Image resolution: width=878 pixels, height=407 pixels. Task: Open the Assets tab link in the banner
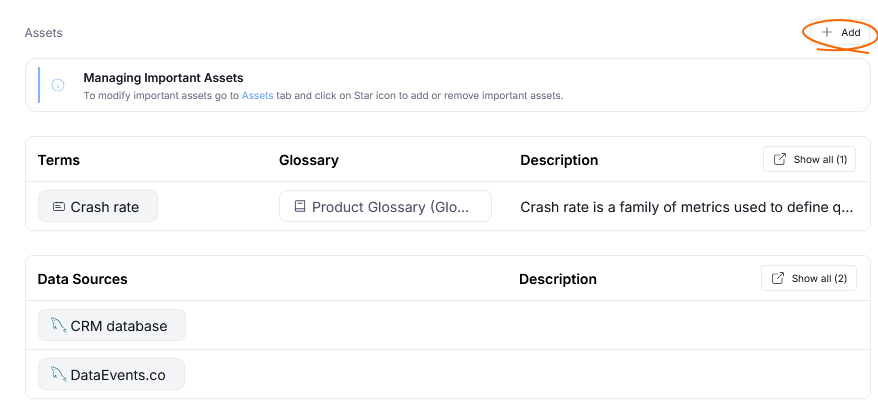(x=257, y=96)
